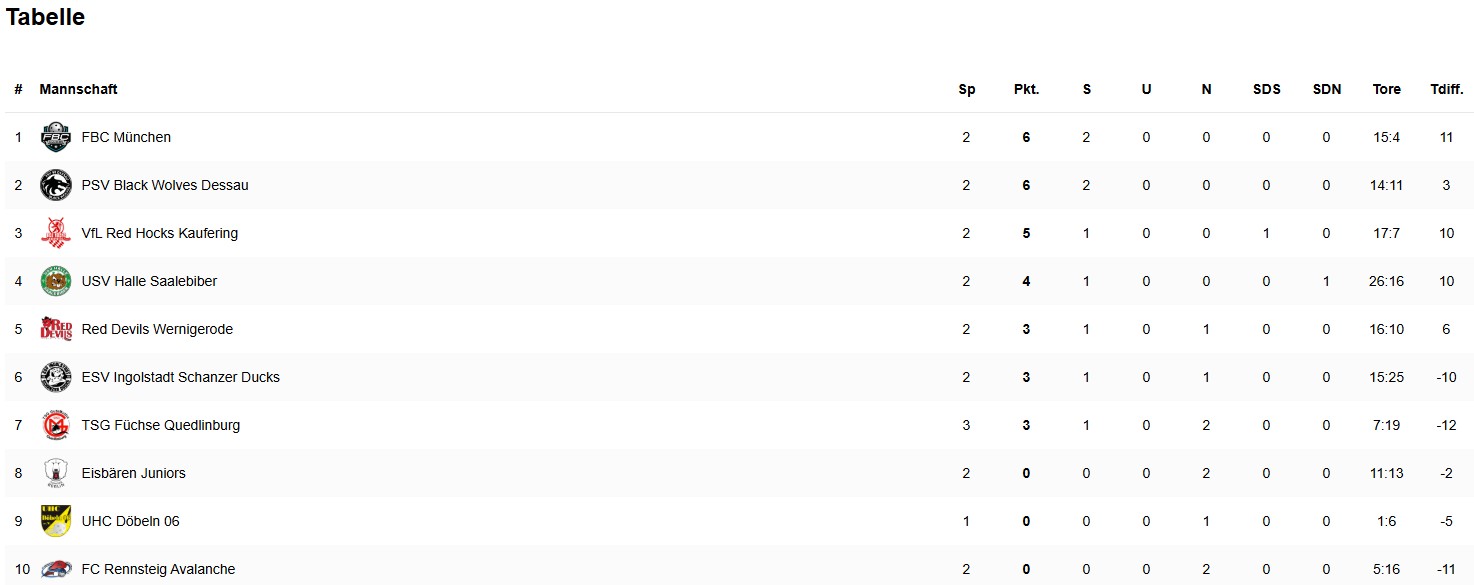Open the PSV Black Wolves Dessau name
Viewport: 1474px width, 585px height.
tap(165, 185)
